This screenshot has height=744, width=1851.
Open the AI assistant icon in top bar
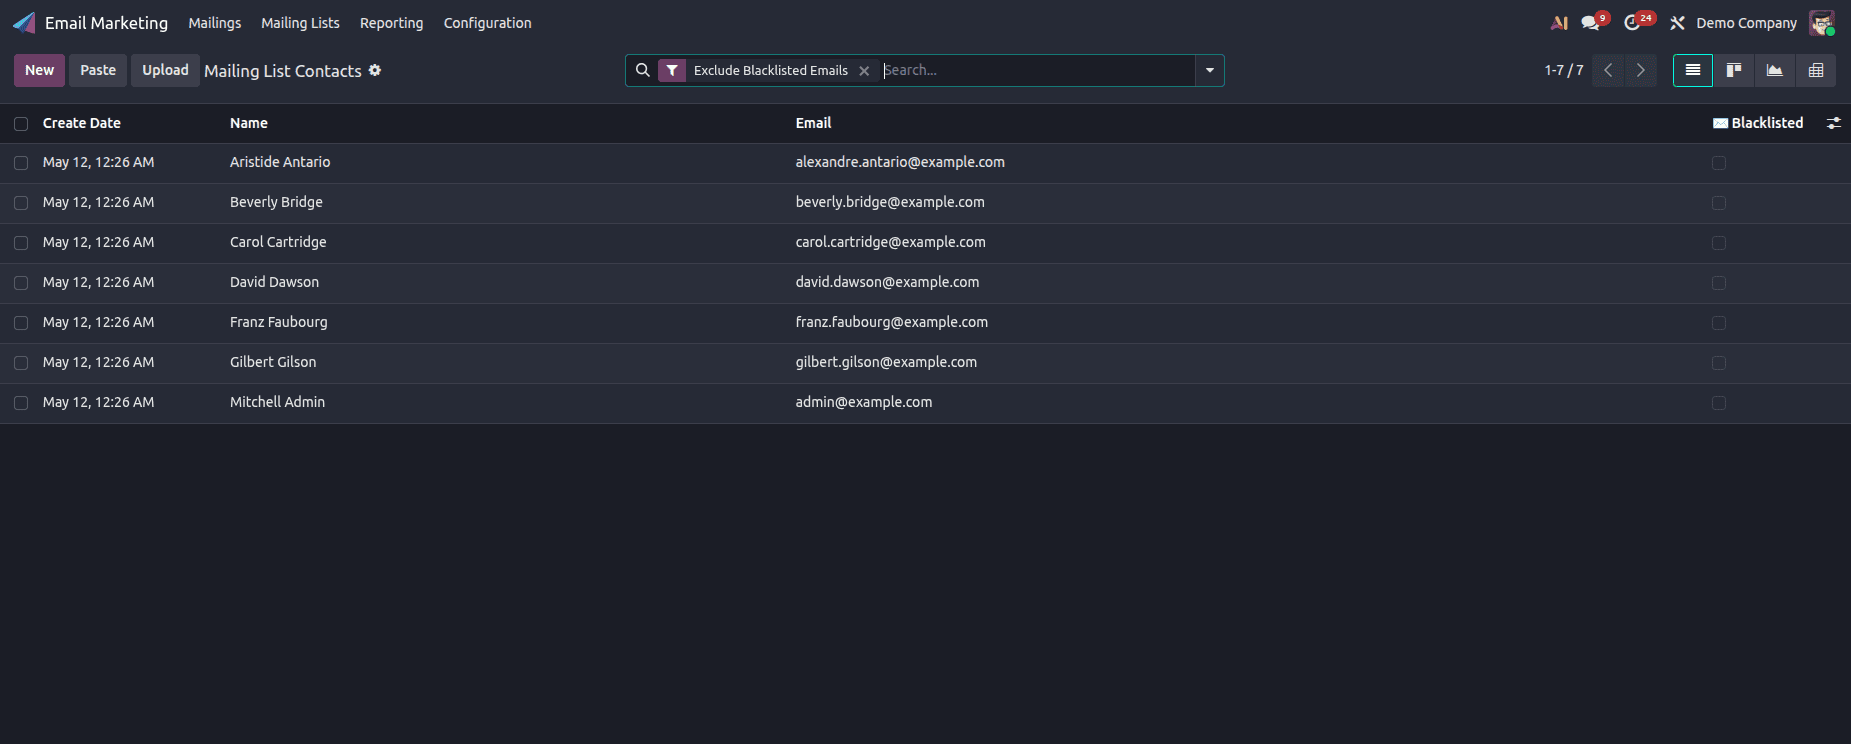pos(1559,23)
